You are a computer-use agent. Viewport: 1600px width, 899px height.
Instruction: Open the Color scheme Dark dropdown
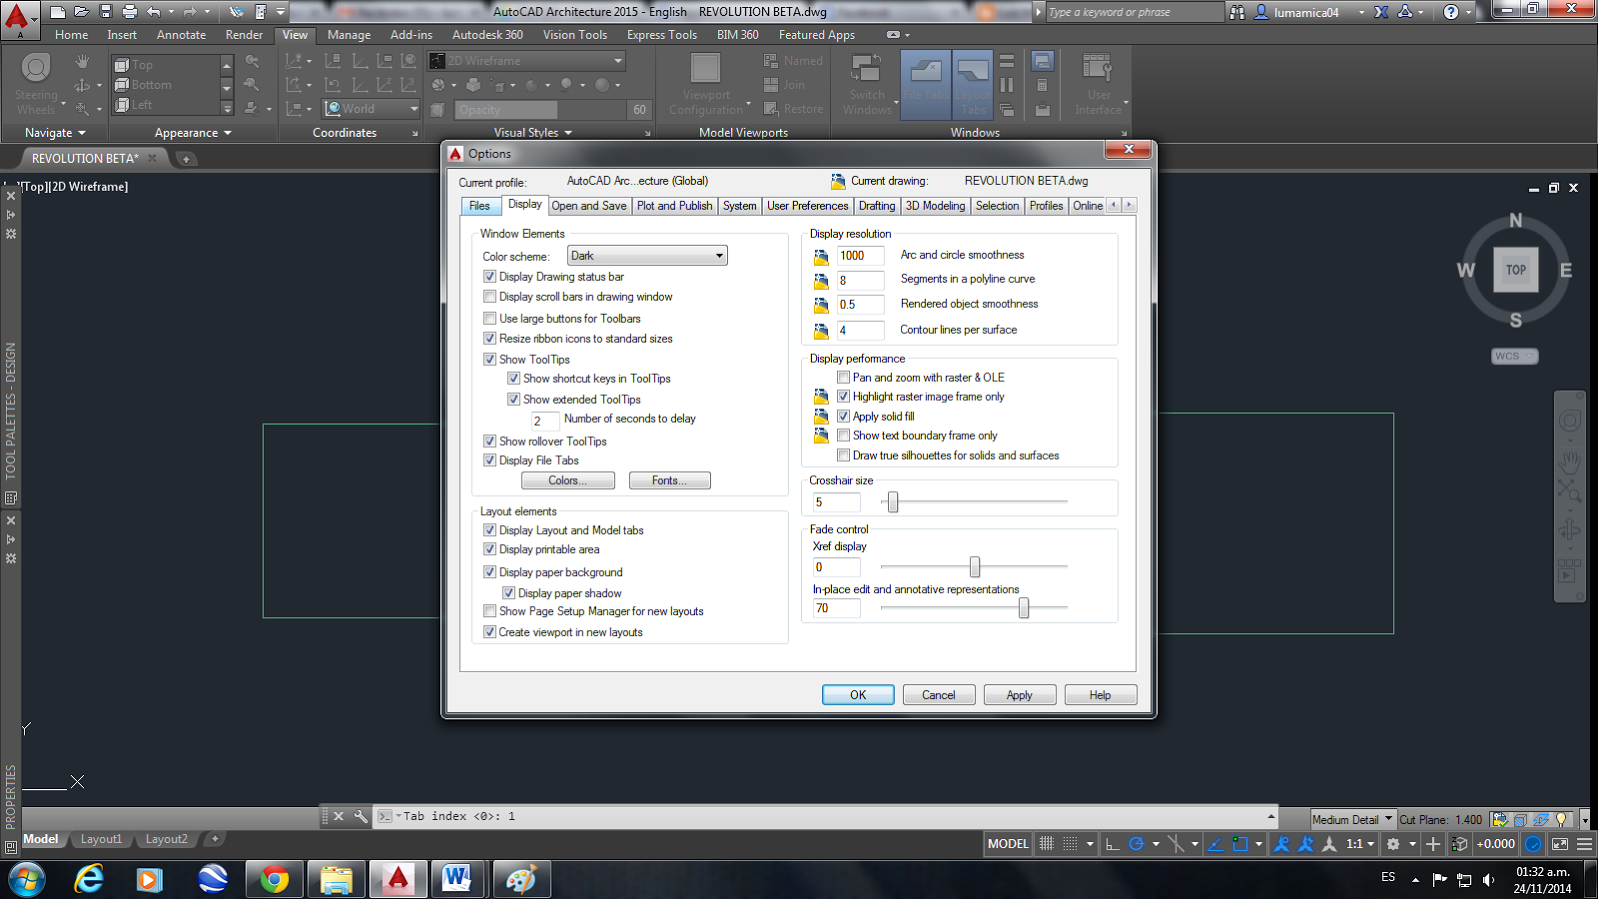(647, 256)
